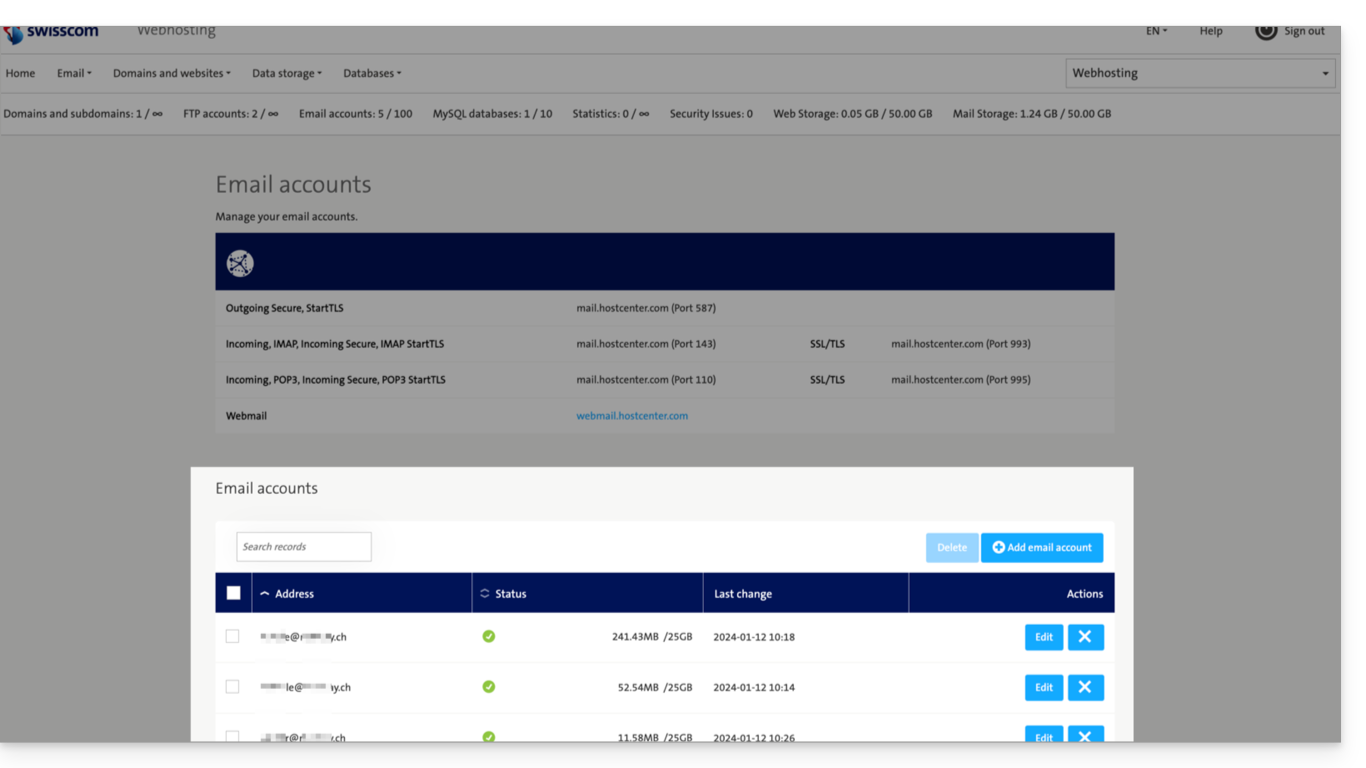
Task: Check the first email account row checkbox
Action: [x=232, y=636]
